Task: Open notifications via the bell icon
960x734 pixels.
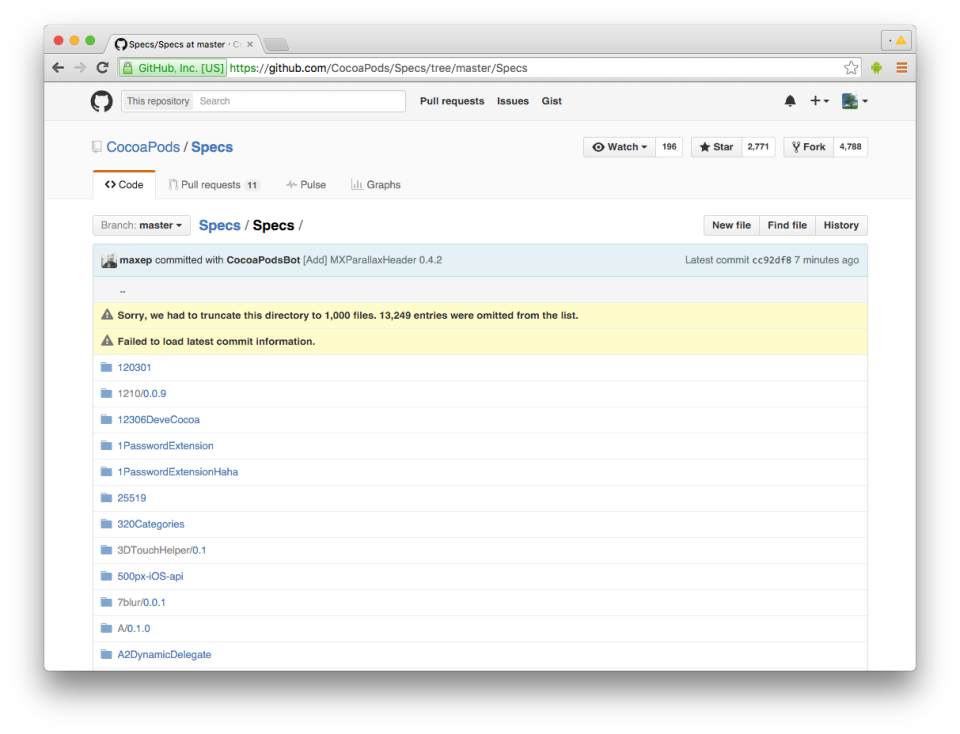Action: coord(789,101)
